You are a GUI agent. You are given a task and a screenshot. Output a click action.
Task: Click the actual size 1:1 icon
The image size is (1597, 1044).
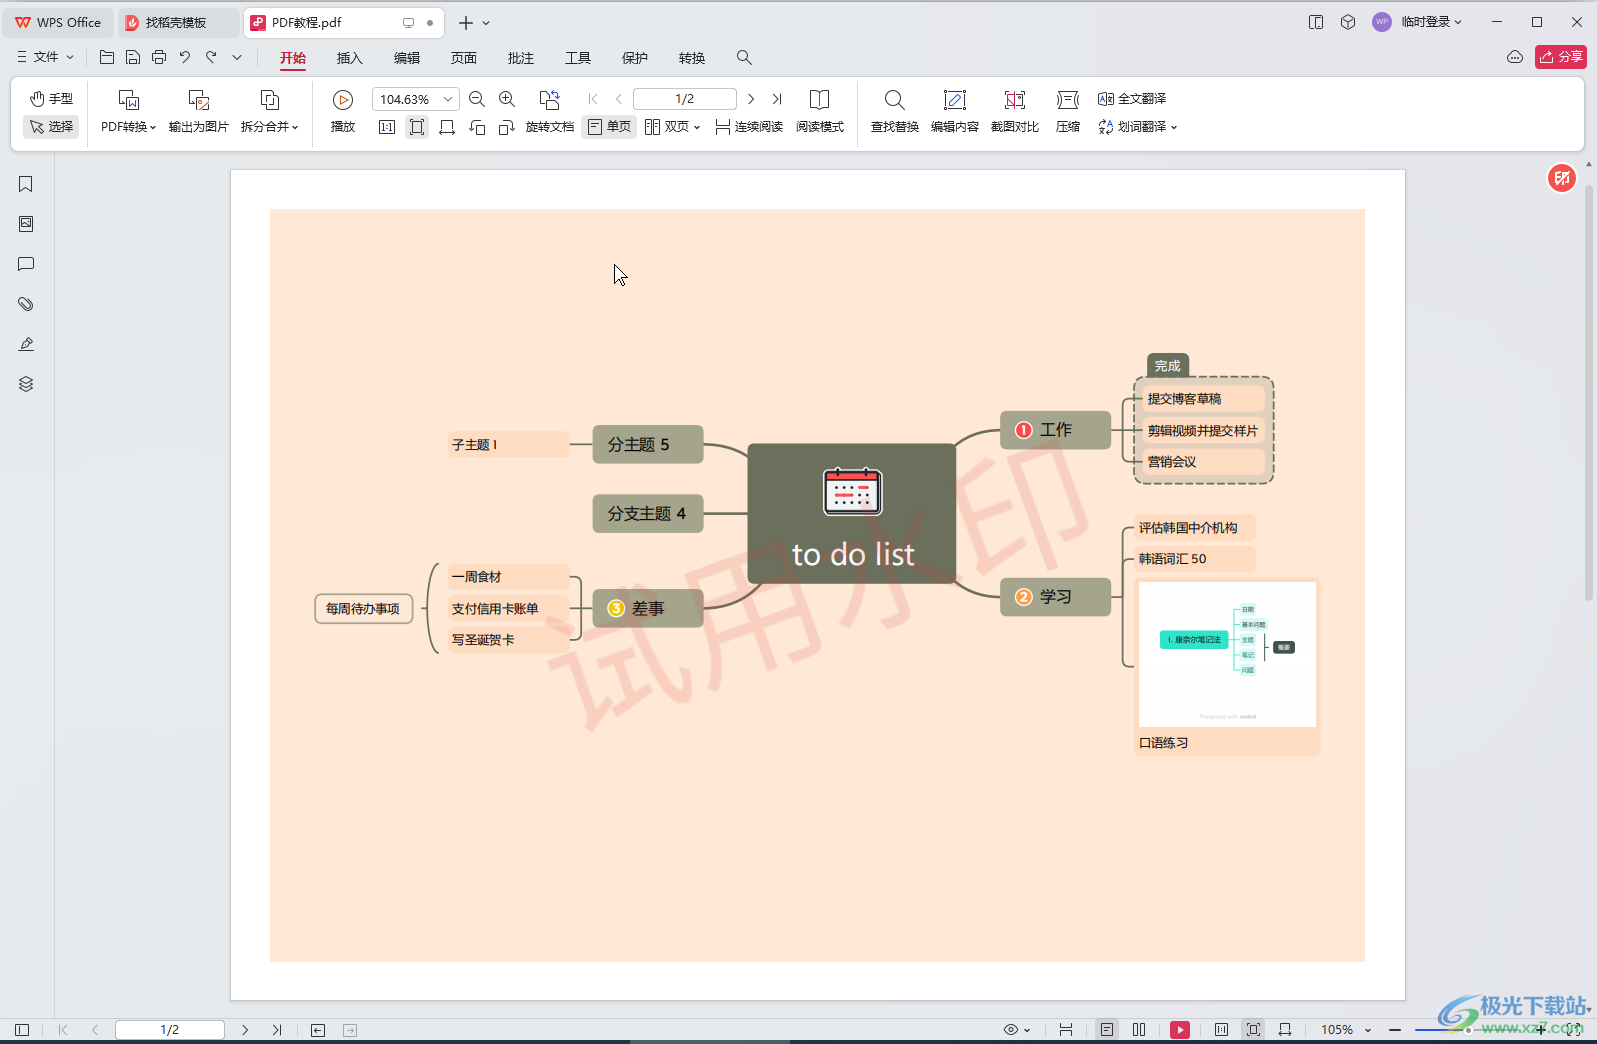pyautogui.click(x=387, y=127)
